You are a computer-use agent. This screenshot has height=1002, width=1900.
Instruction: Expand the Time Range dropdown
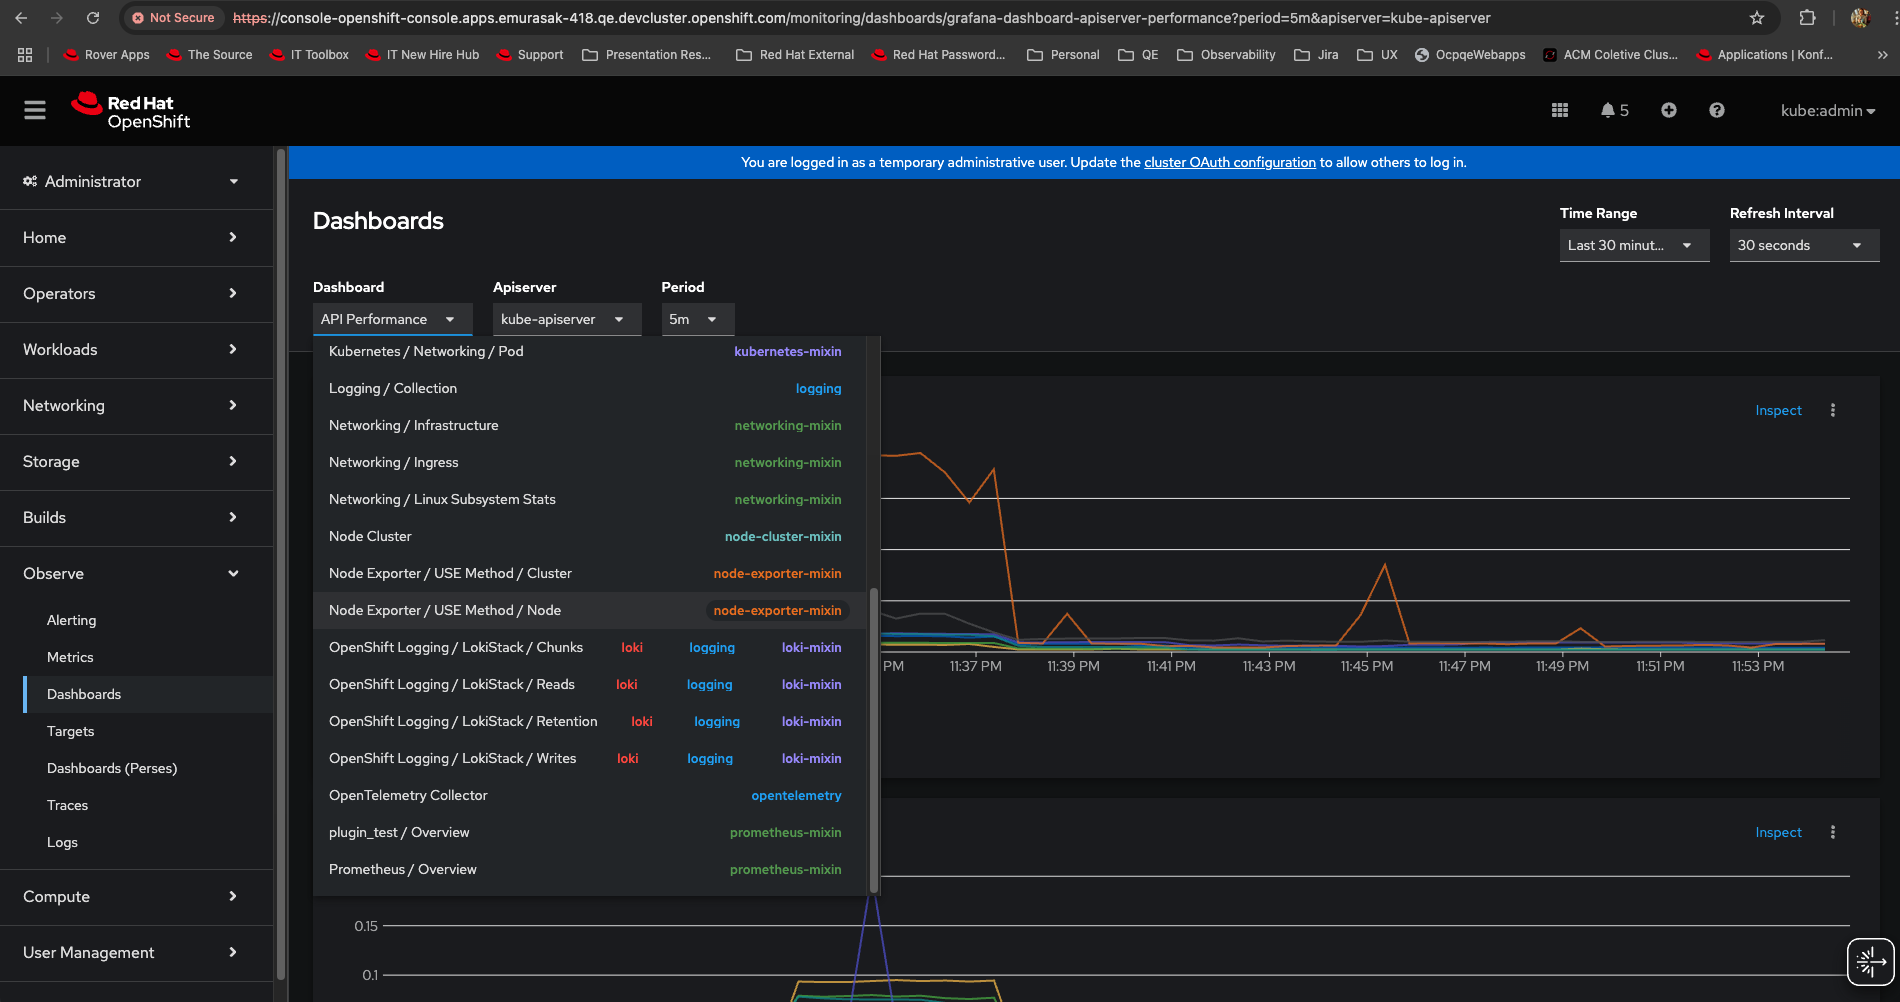coord(1633,246)
